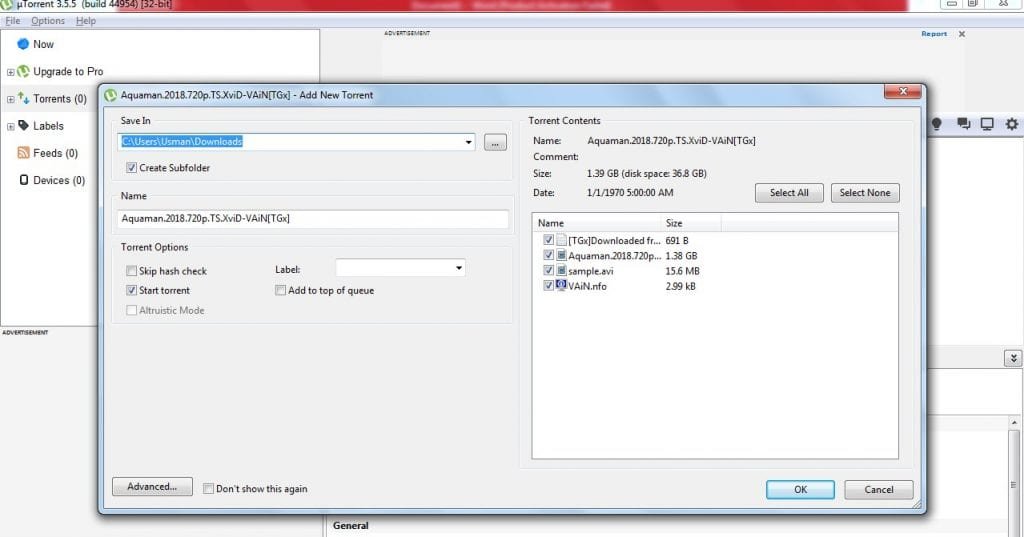Open the settings gear icon in toolbar

[1011, 124]
